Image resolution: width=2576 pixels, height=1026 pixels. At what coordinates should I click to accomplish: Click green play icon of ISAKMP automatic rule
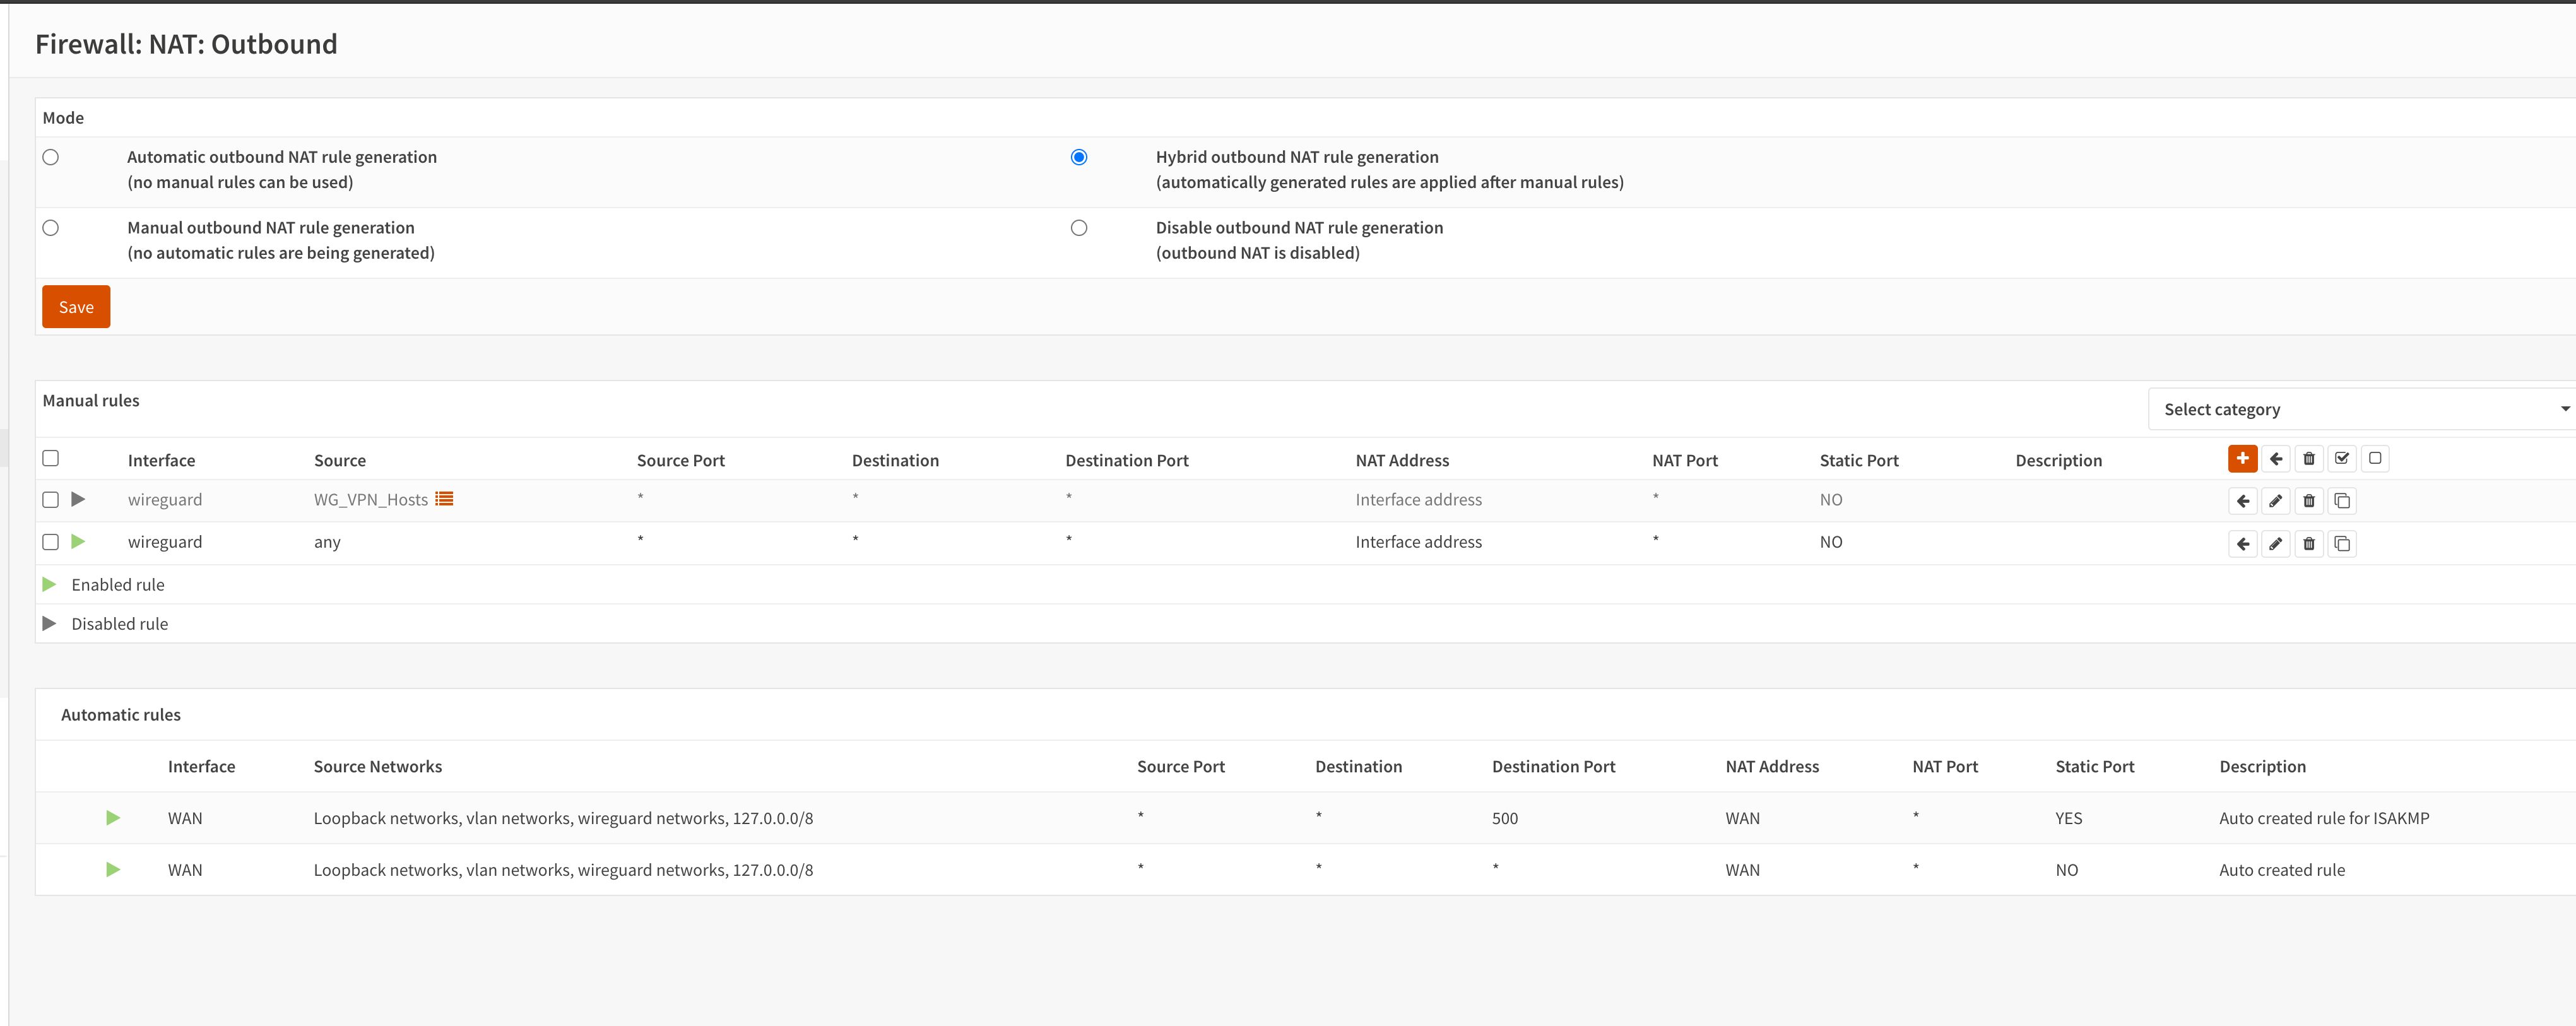pyautogui.click(x=113, y=818)
